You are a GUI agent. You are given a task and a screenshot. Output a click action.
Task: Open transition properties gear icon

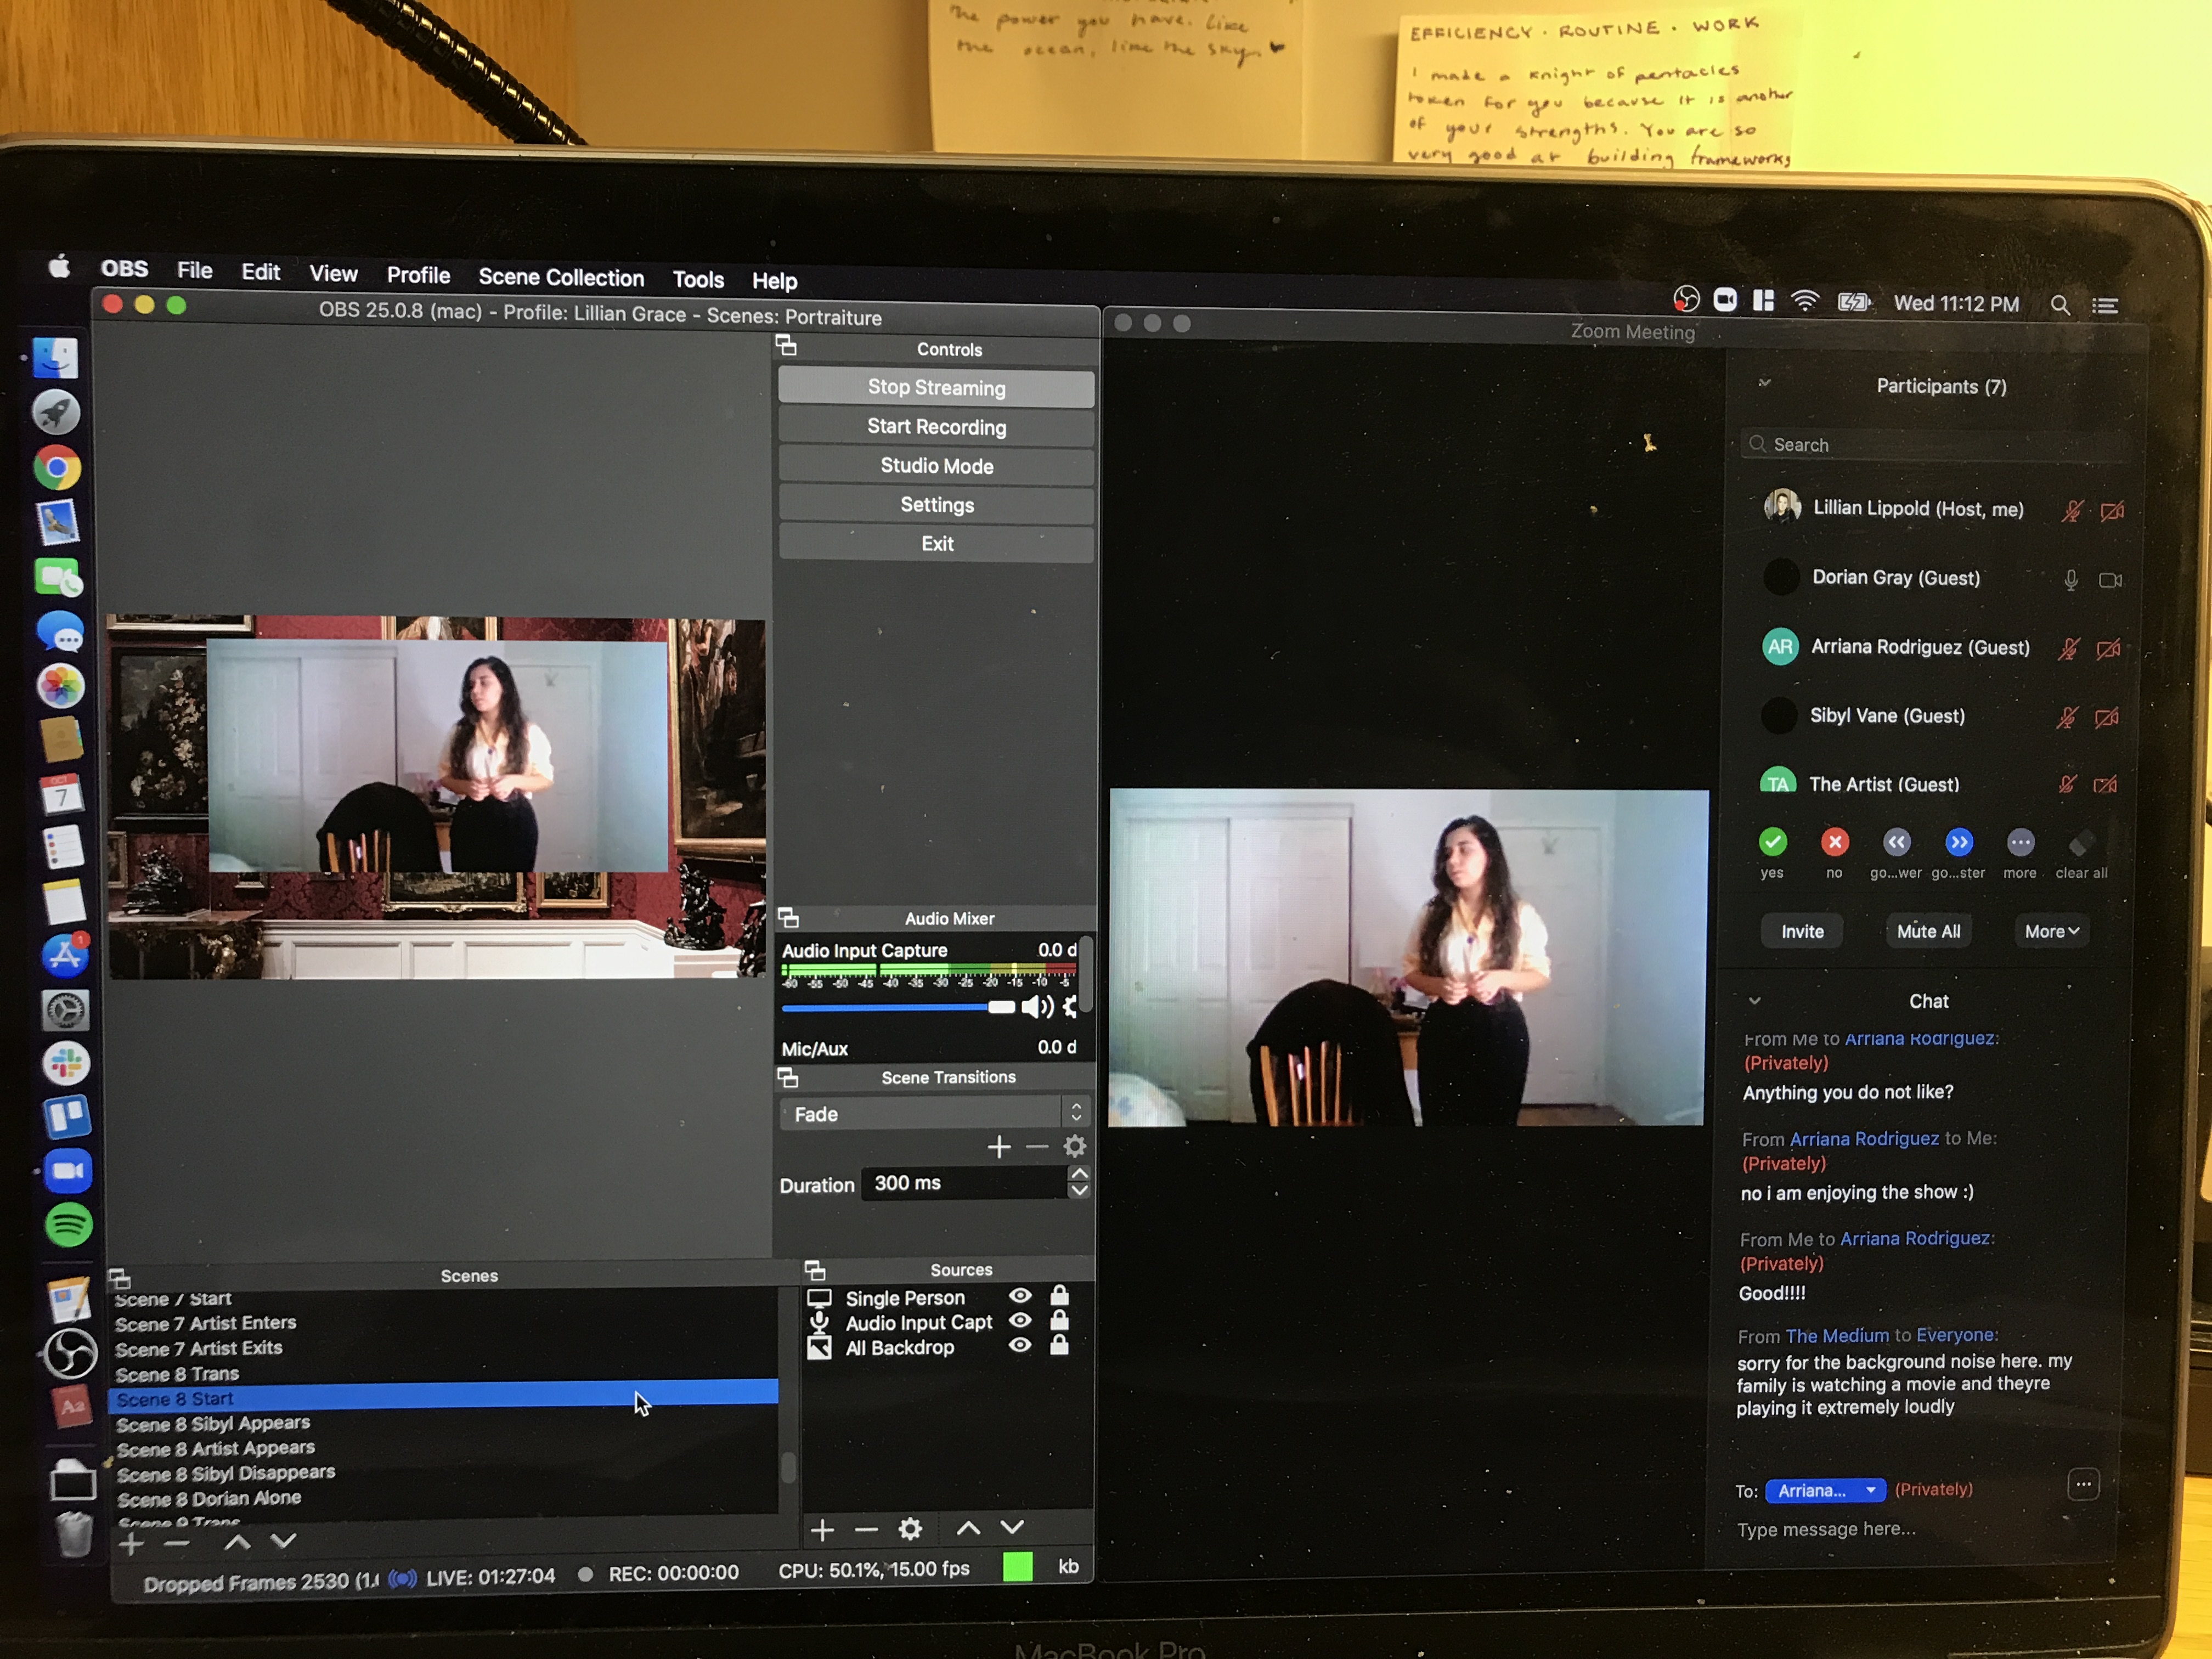tap(1075, 1147)
